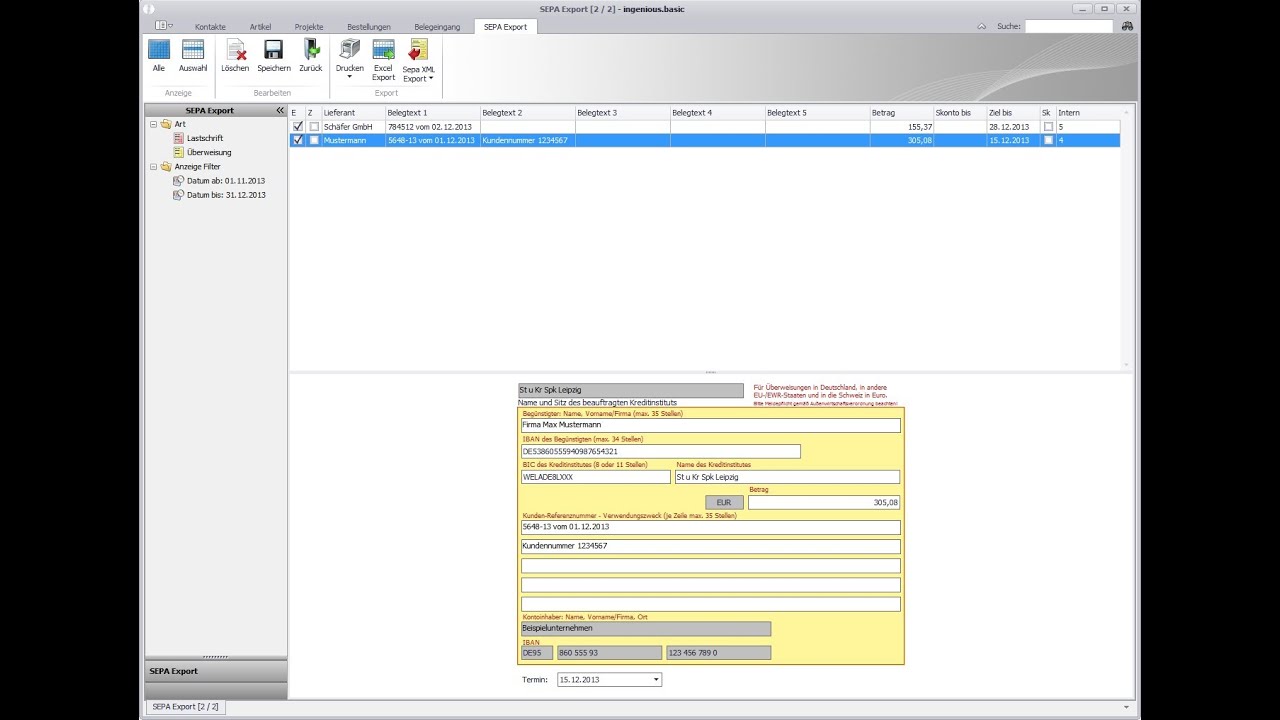The width and height of the screenshot is (1280, 720).
Task: Click the Auswahl selection icon
Action: (193, 50)
